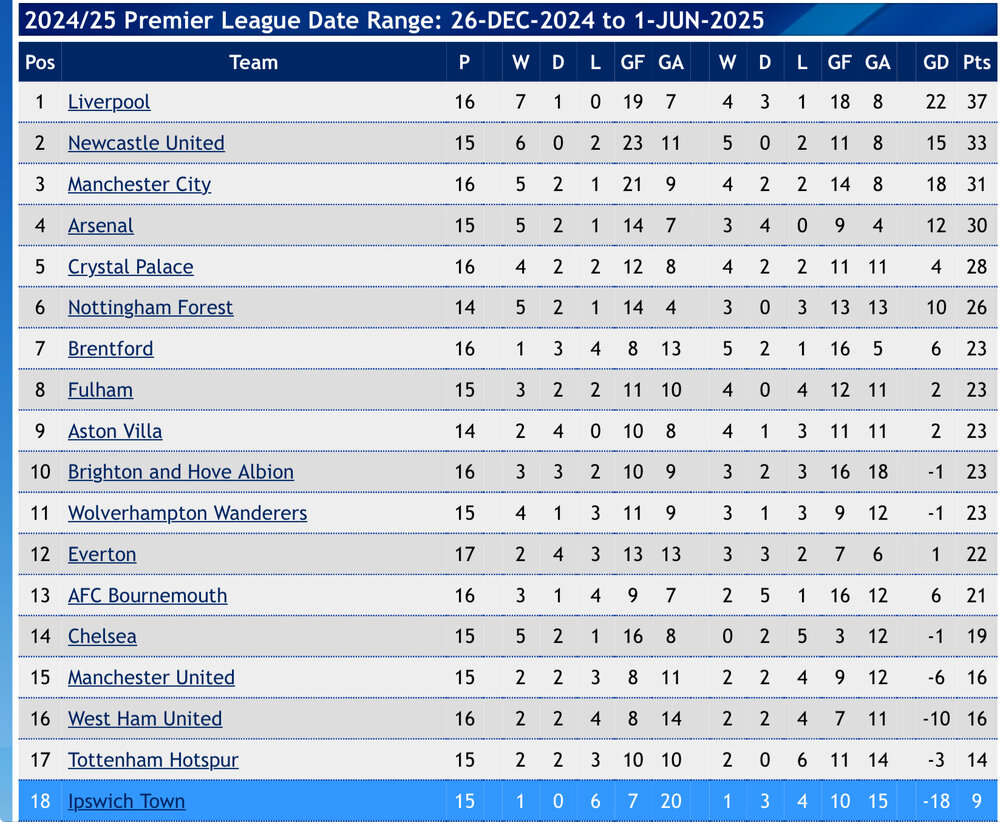Viewport: 1000px width, 822px height.
Task: Open the Fulham team link
Action: (100, 390)
